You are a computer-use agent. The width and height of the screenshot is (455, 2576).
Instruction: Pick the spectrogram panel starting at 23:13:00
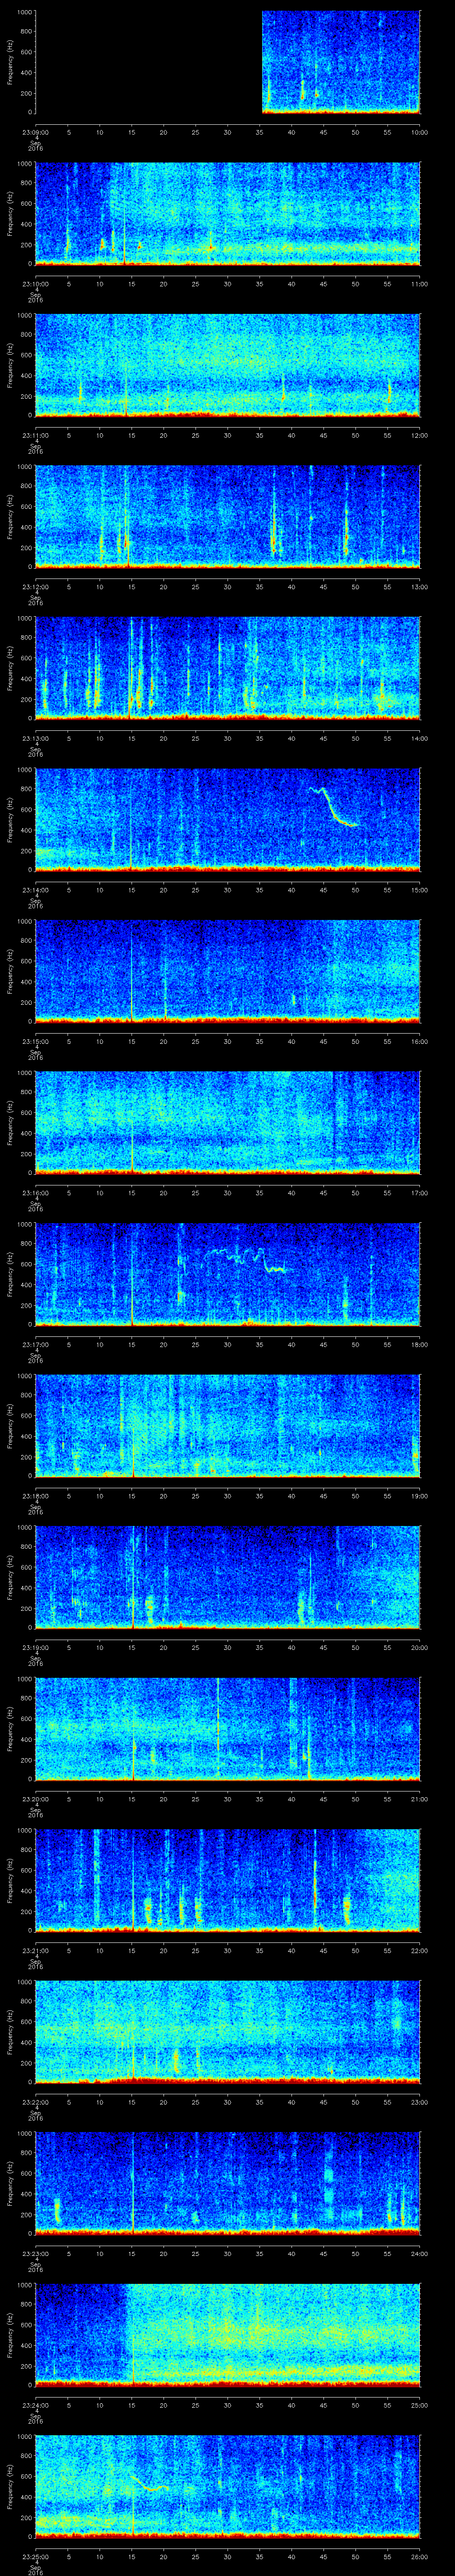click(228, 668)
